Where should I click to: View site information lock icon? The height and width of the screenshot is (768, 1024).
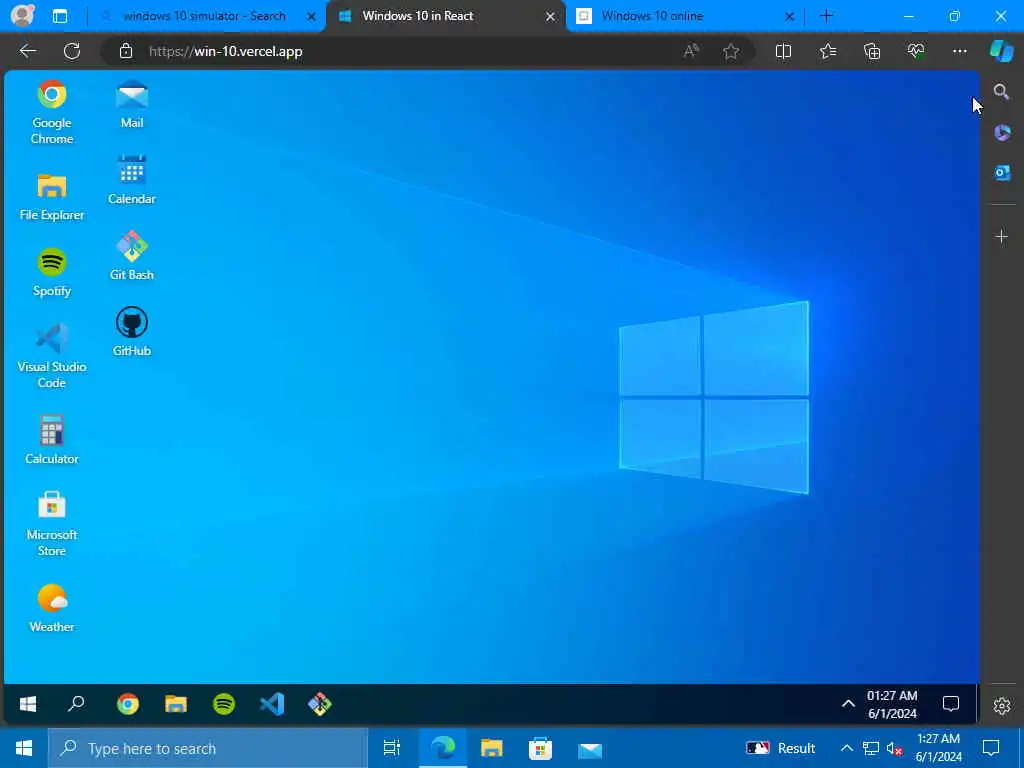click(x=126, y=52)
